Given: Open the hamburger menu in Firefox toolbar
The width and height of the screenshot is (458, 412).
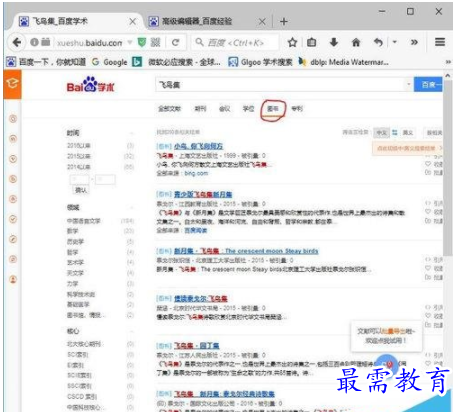Looking at the screenshot, I should click(x=440, y=42).
